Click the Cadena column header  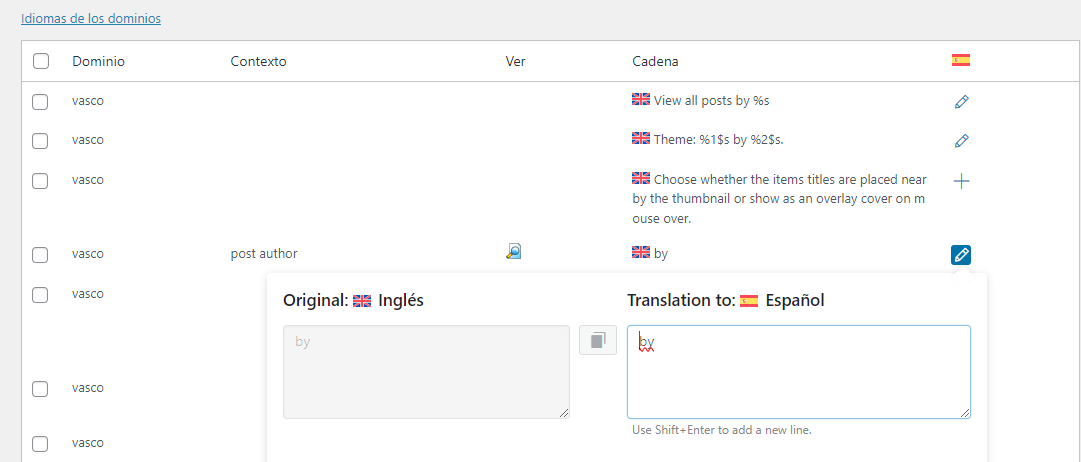click(x=655, y=61)
